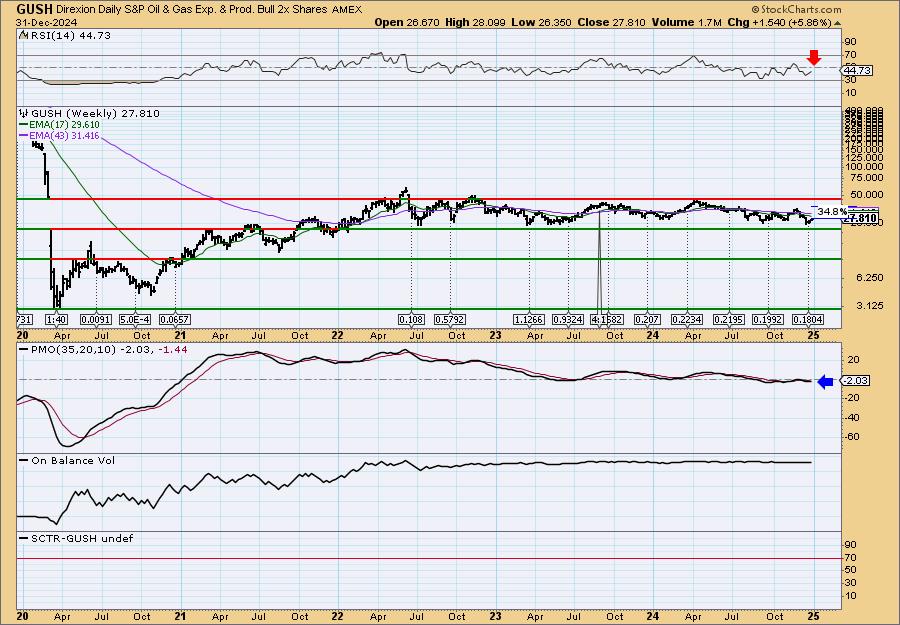Click the 0.0657 volume label

tap(175, 320)
